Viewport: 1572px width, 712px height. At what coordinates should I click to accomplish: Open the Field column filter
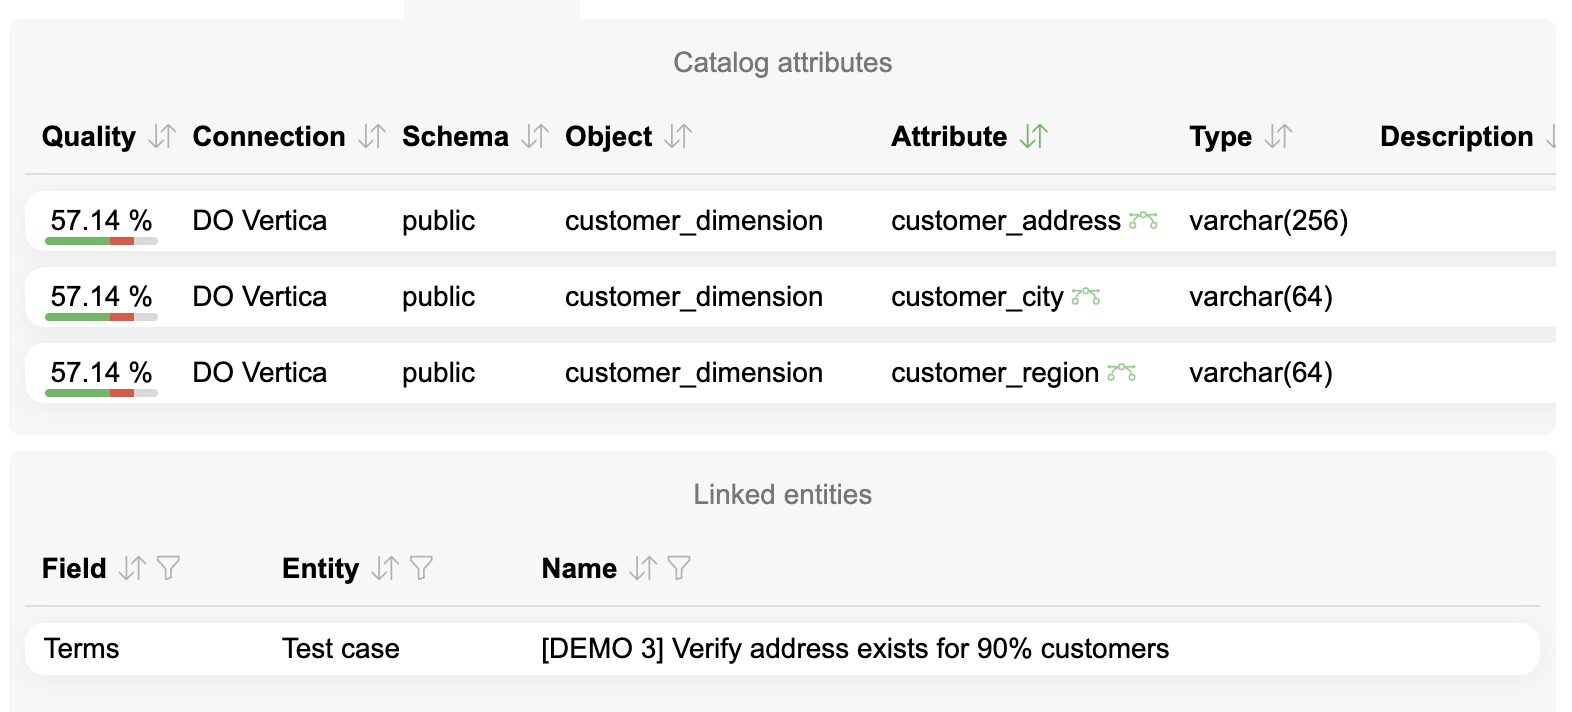tap(168, 568)
